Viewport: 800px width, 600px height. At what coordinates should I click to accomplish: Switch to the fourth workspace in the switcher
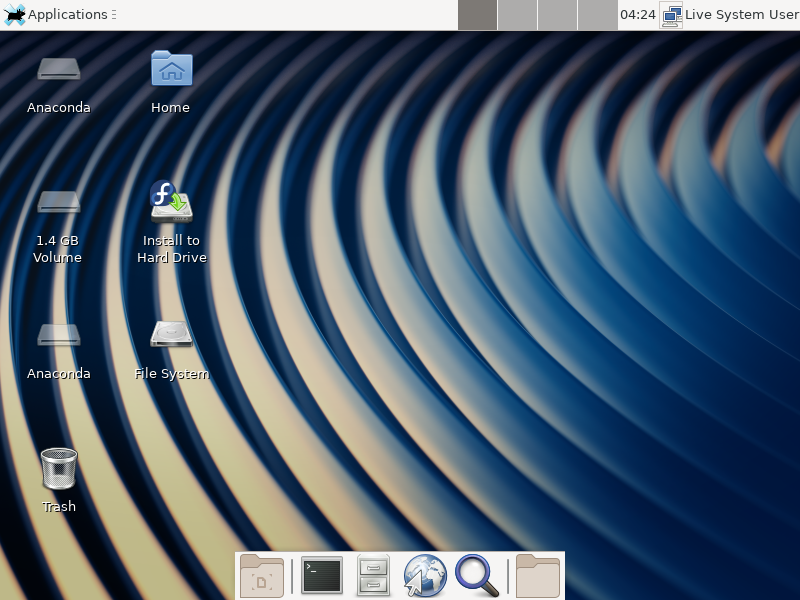click(597, 15)
